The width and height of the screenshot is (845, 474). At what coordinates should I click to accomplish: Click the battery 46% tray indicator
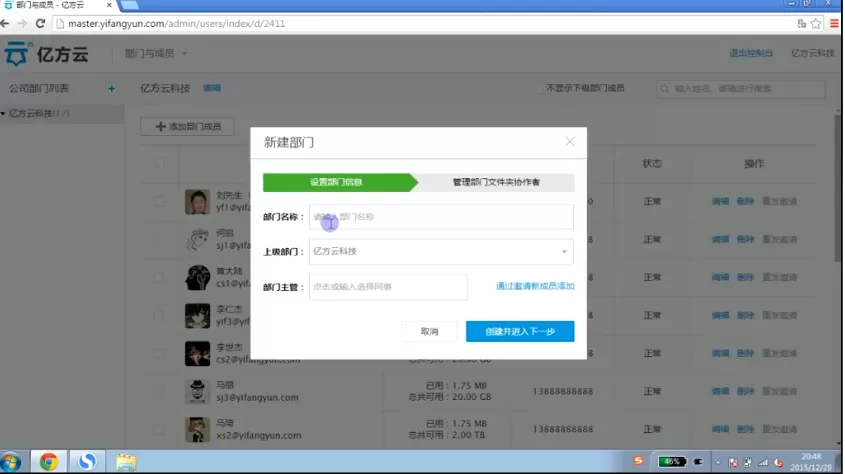672,462
